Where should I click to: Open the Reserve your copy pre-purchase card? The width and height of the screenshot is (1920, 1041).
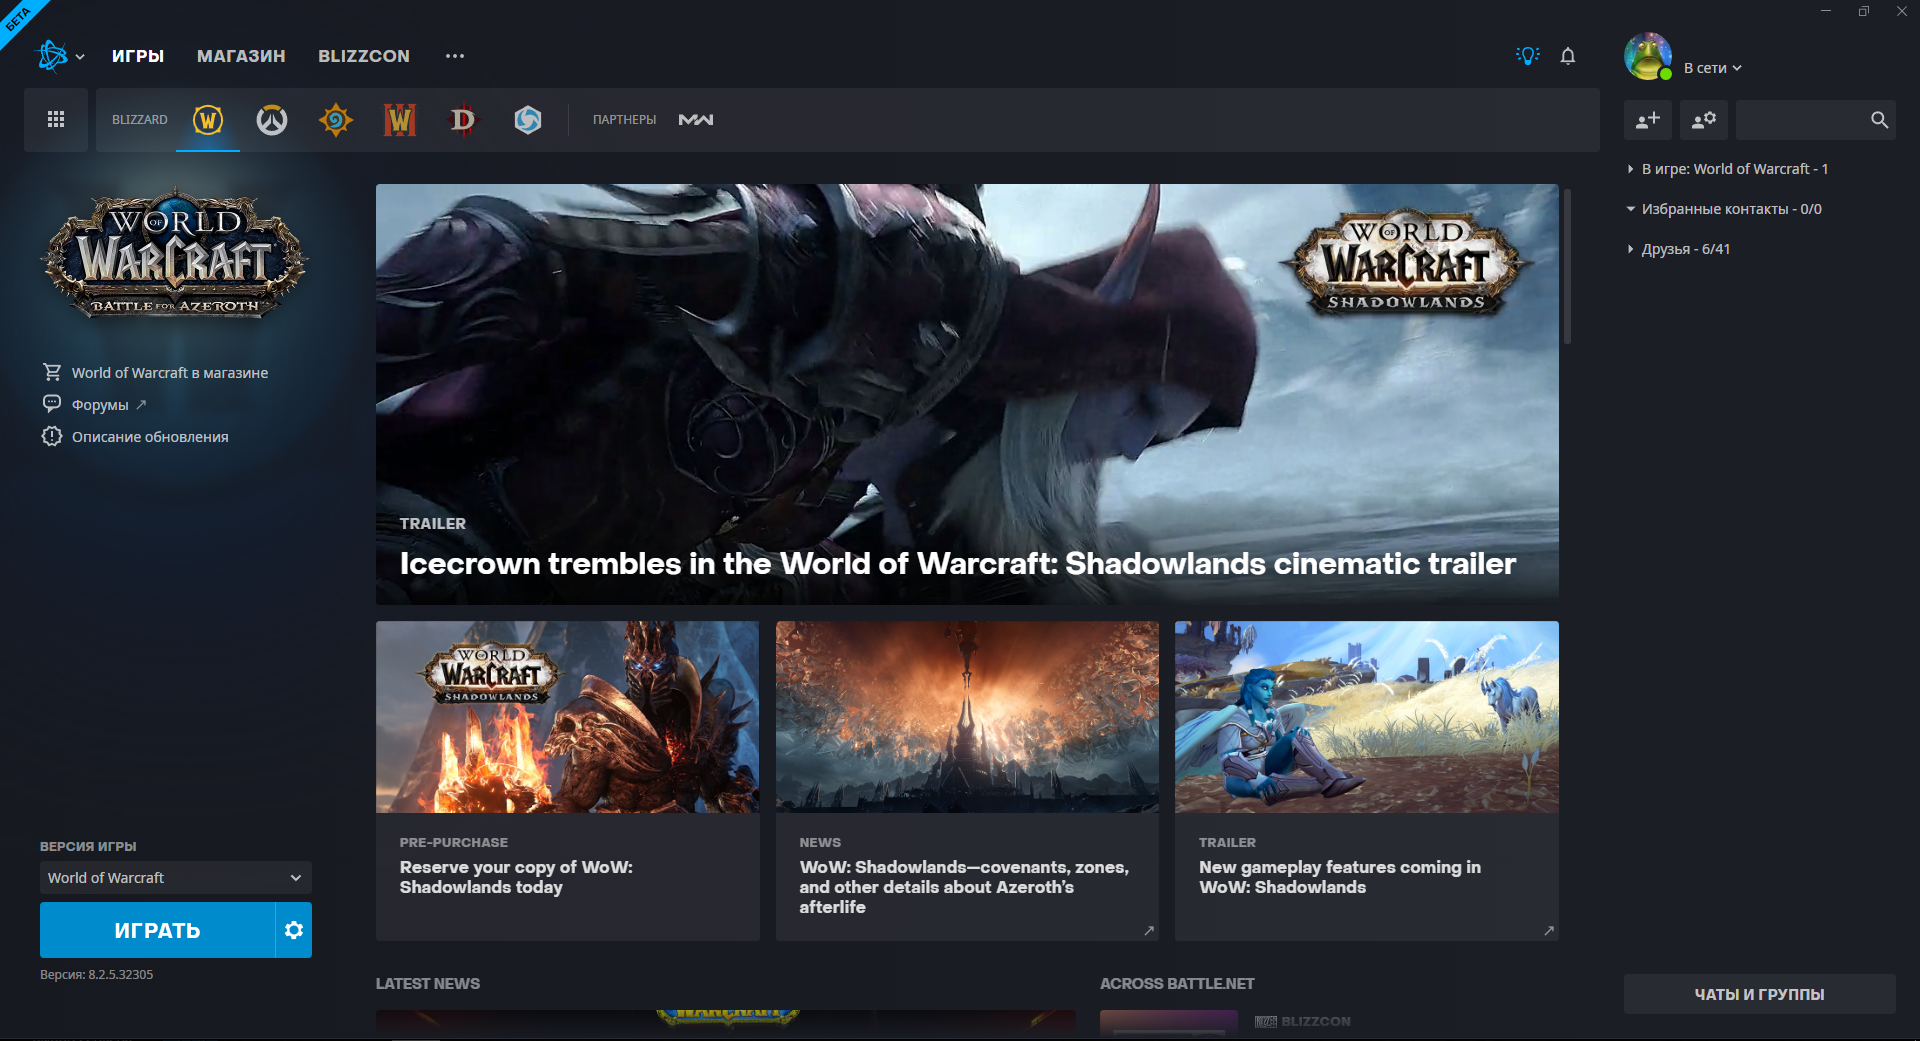click(567, 781)
